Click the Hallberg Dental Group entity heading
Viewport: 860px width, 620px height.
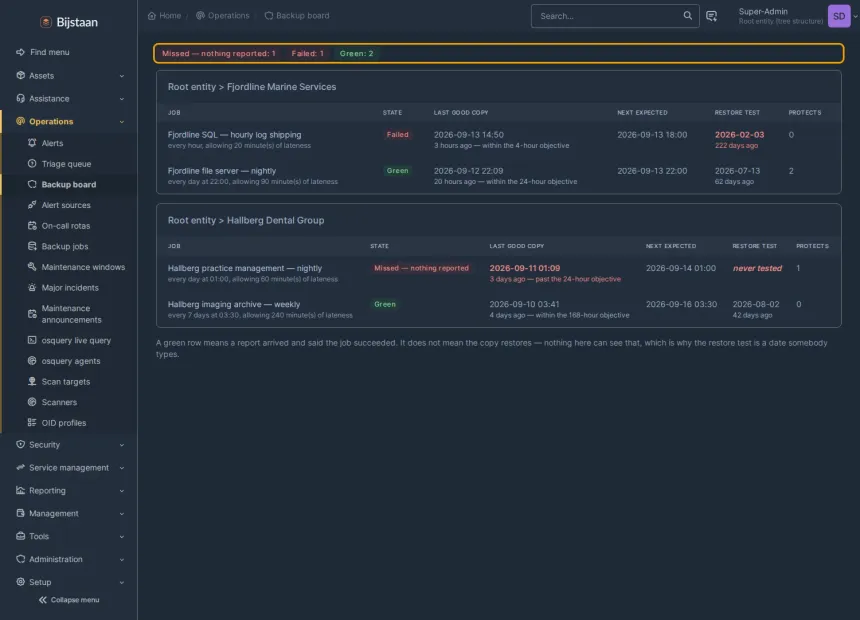pos(246,220)
